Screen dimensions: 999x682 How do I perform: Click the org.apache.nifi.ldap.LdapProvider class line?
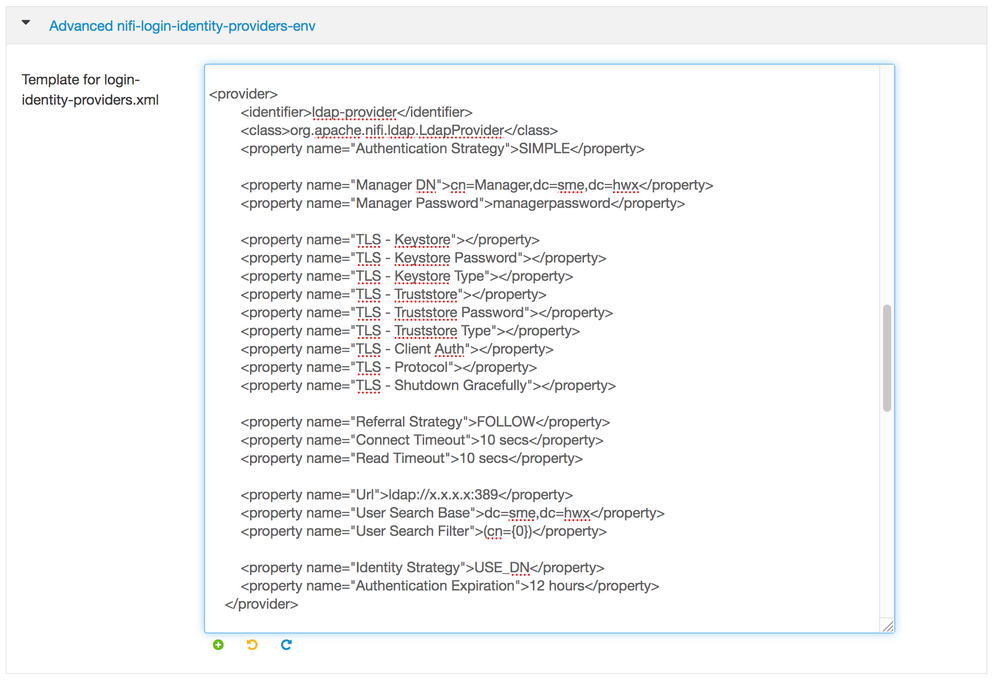(x=399, y=131)
